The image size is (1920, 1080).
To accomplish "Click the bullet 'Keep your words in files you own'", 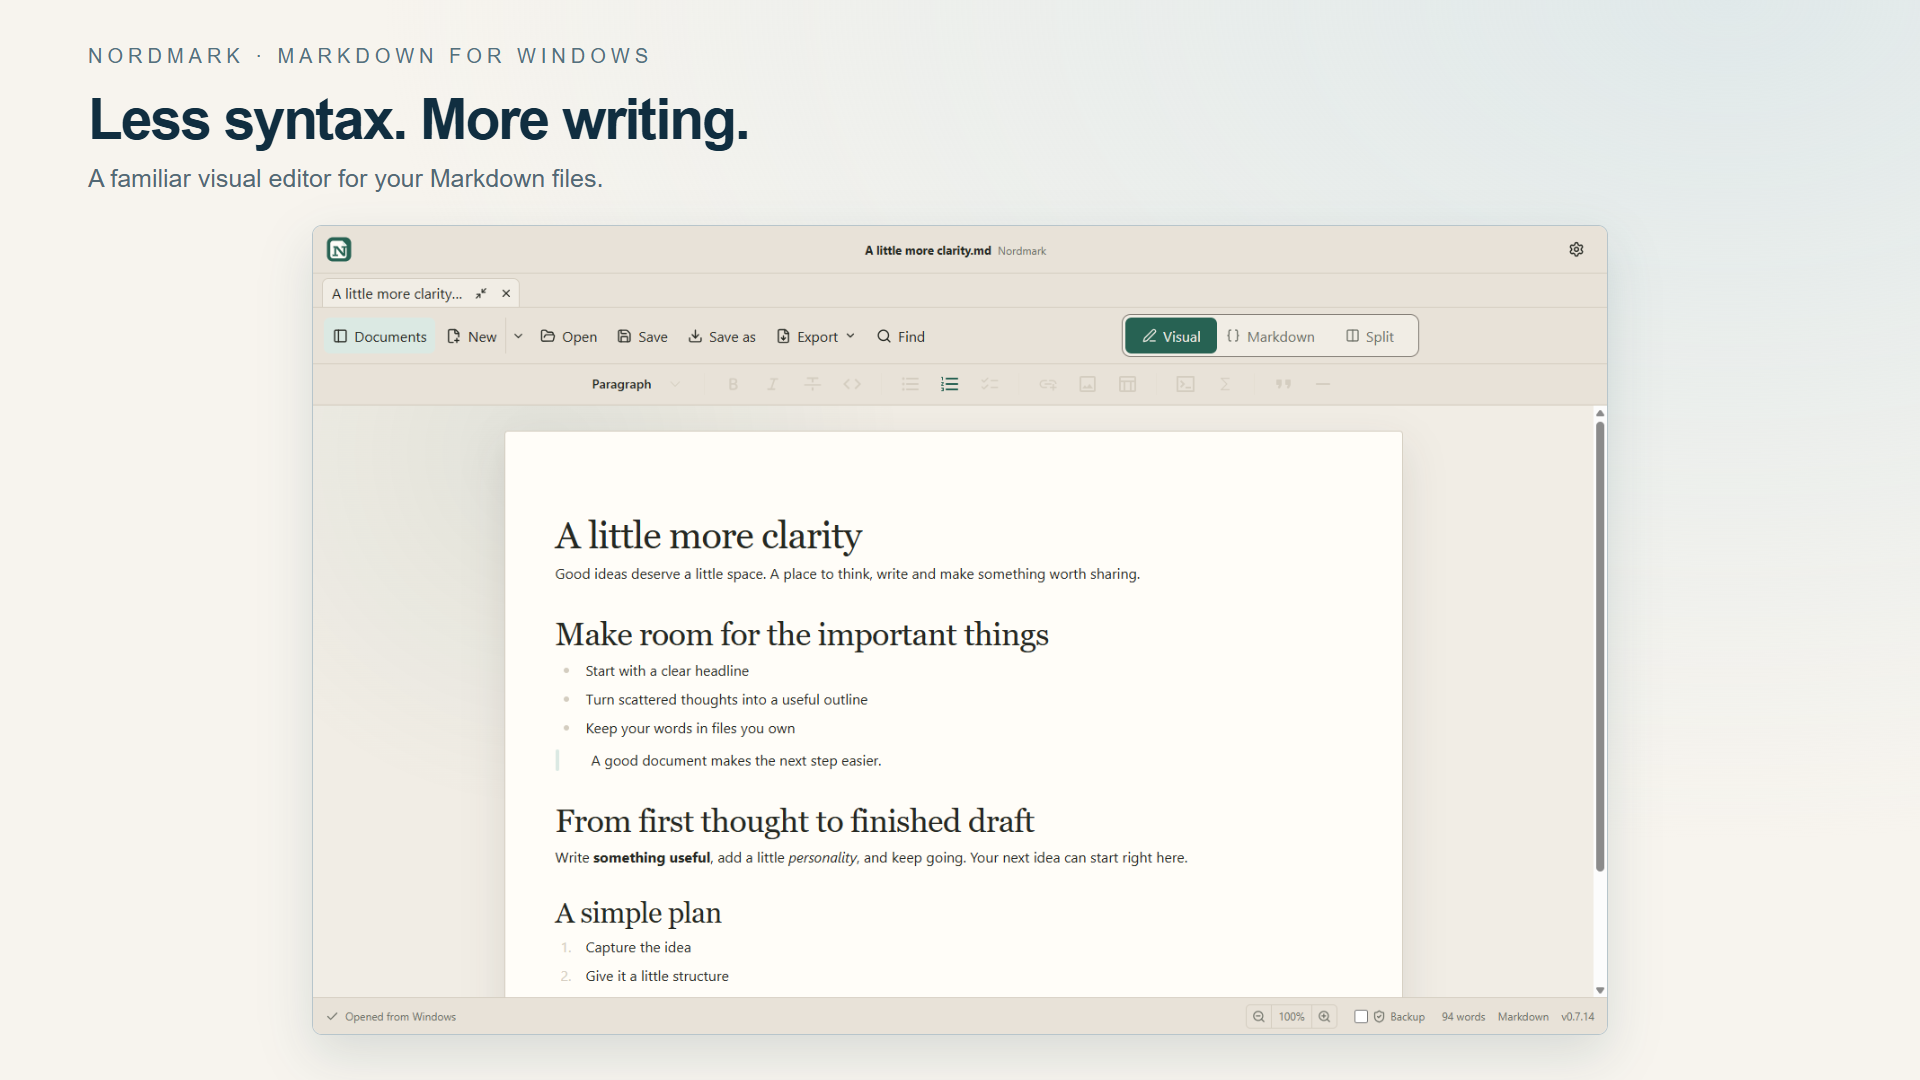I will [690, 729].
